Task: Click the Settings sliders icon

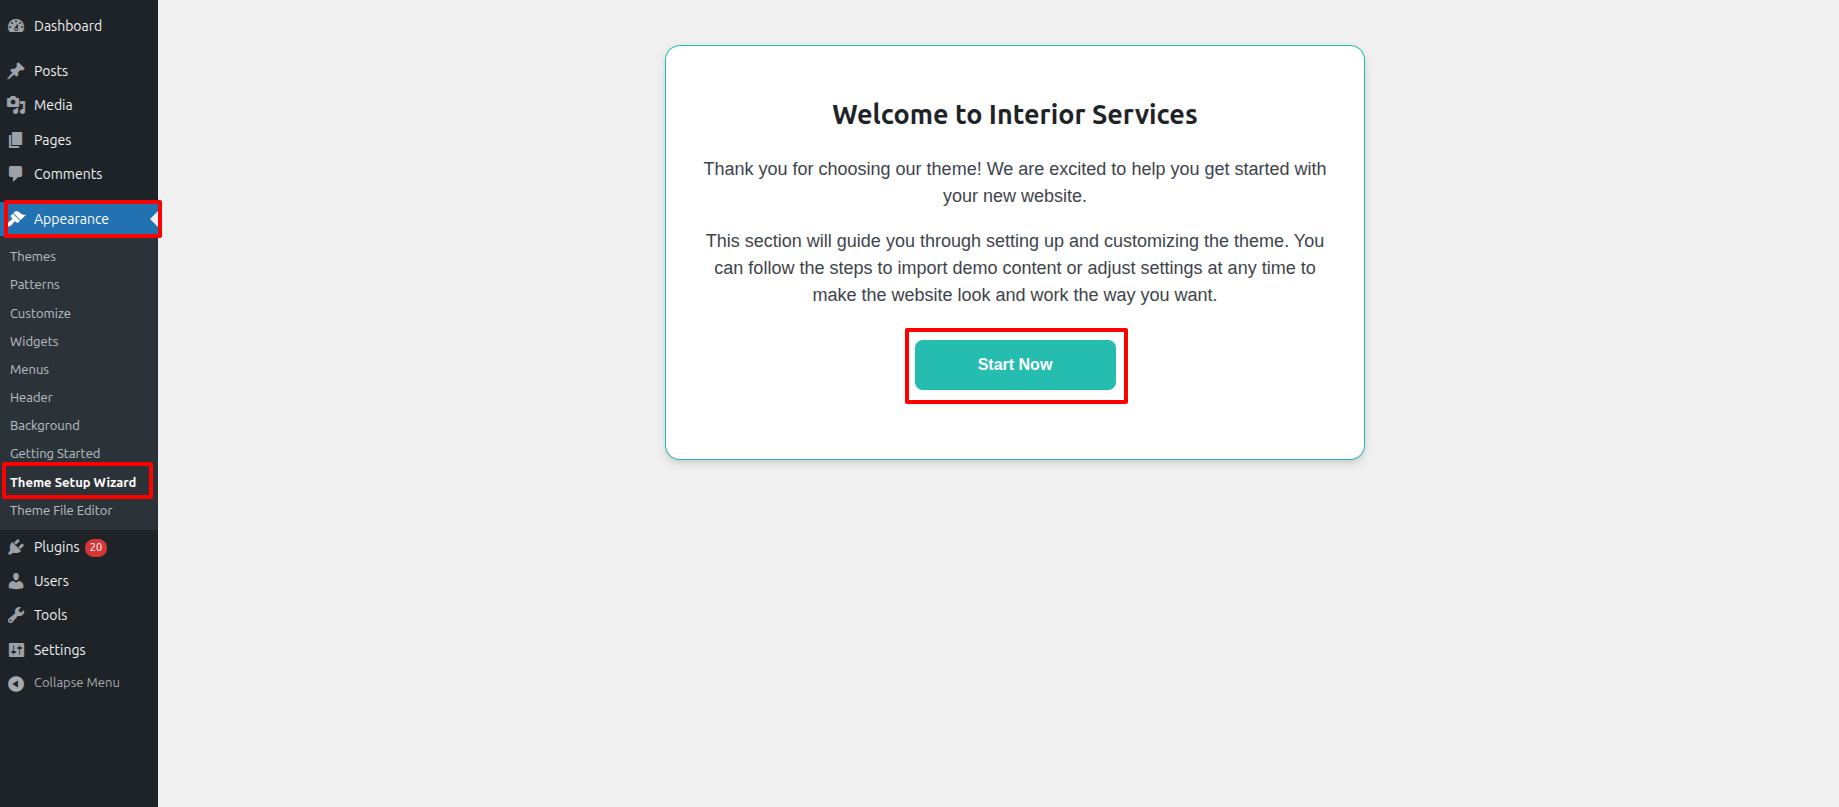Action: coord(16,650)
